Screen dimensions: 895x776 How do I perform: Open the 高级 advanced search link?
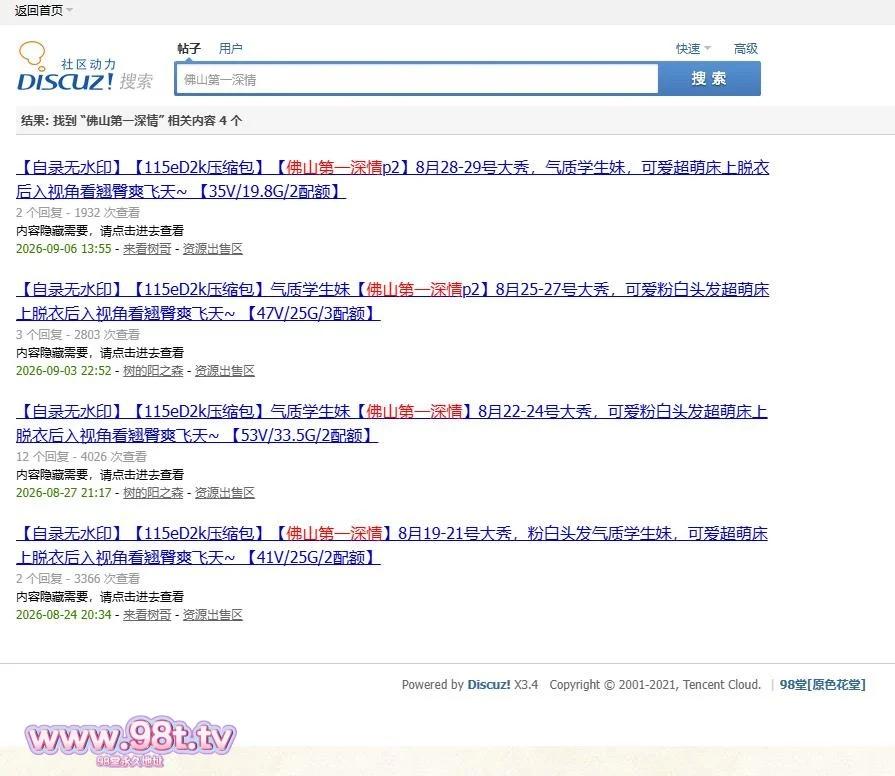tap(746, 48)
